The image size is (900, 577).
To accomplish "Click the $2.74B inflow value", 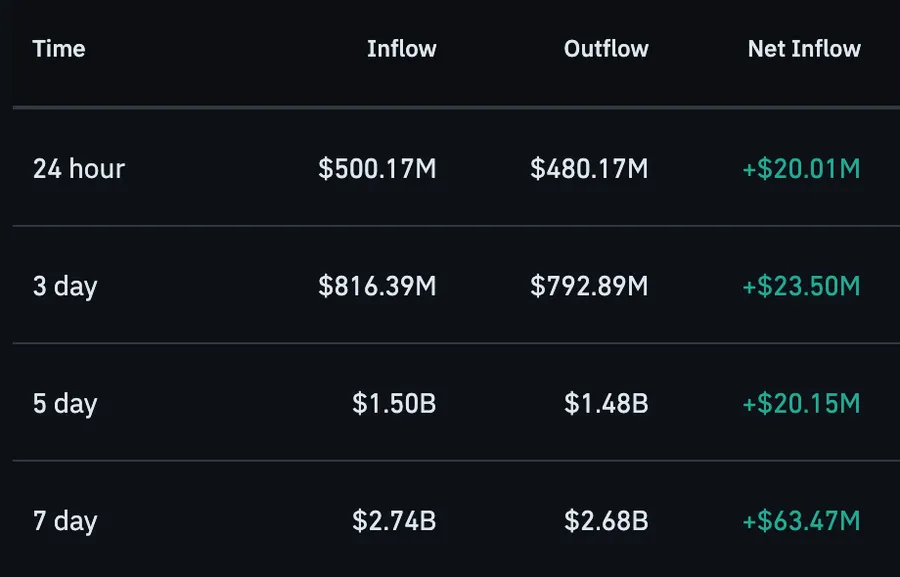I will coord(394,521).
